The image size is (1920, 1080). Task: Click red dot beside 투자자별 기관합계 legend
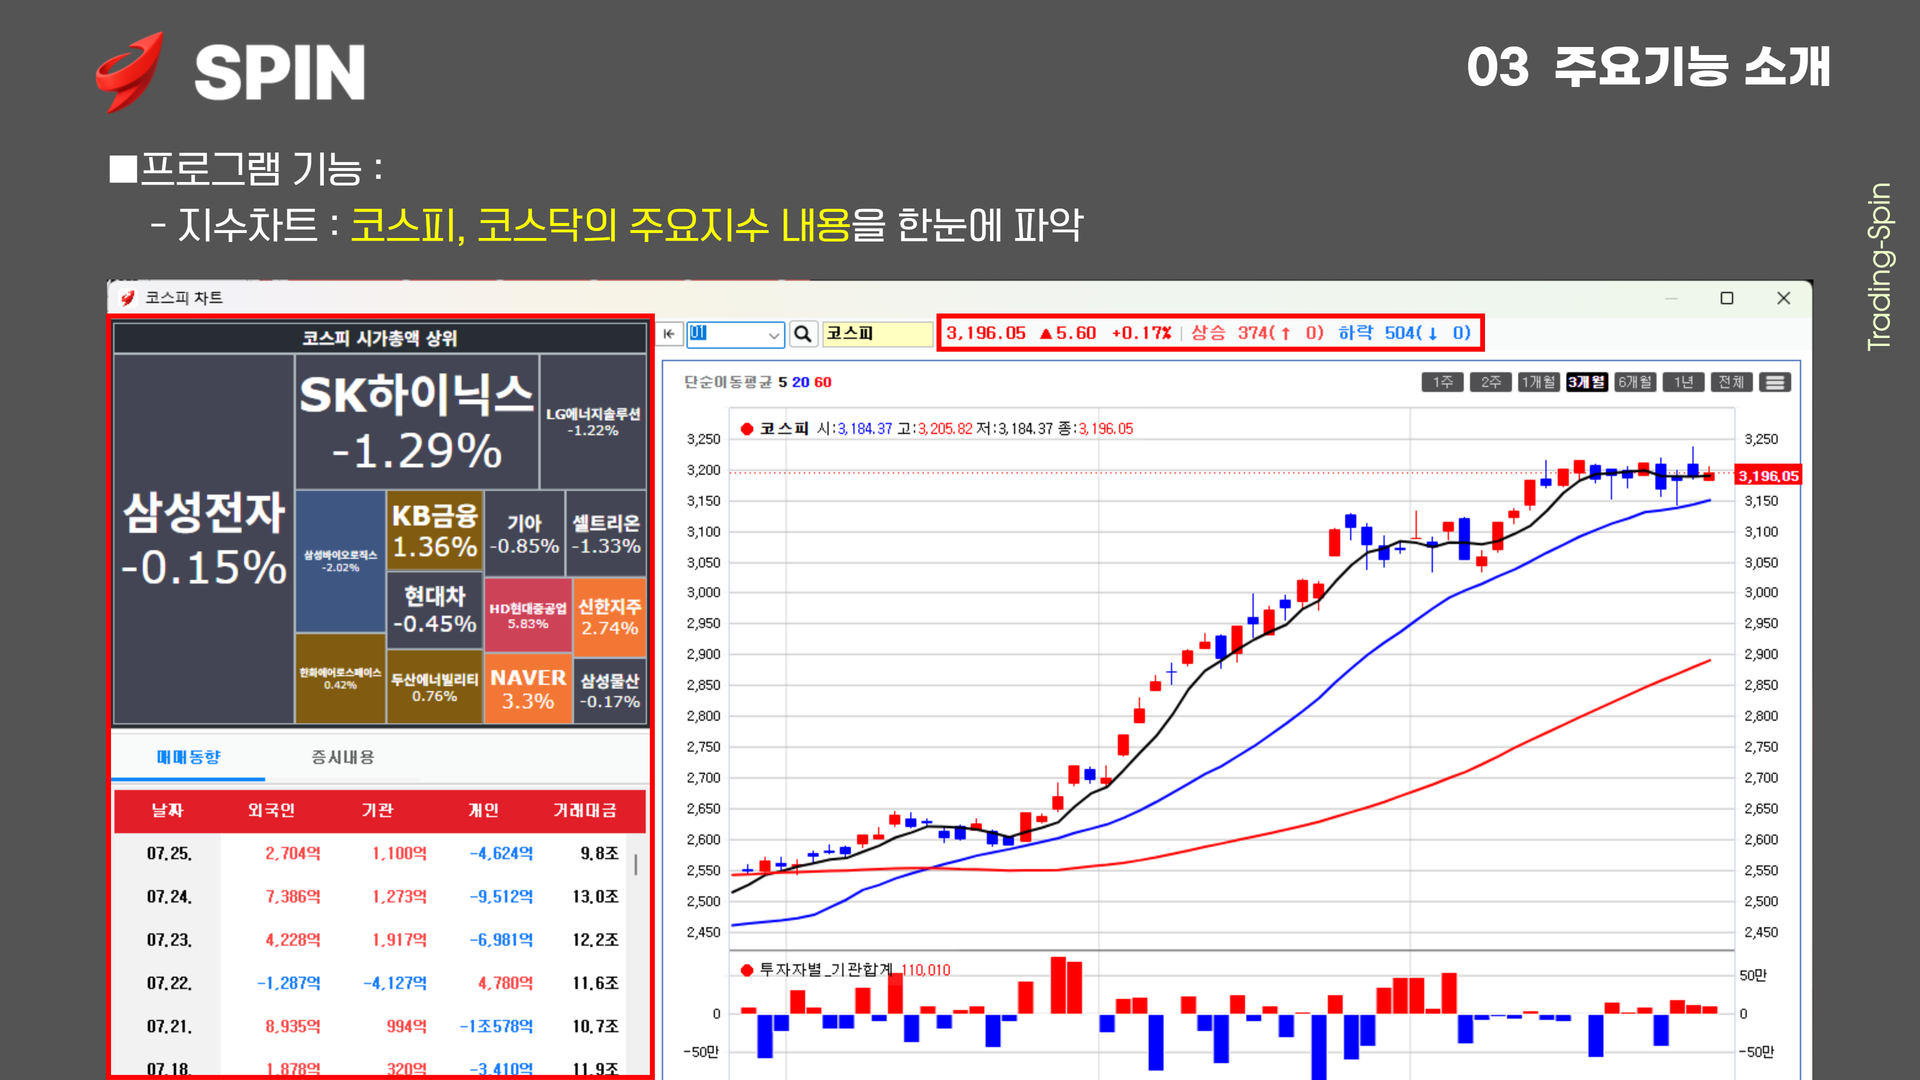[x=746, y=970]
